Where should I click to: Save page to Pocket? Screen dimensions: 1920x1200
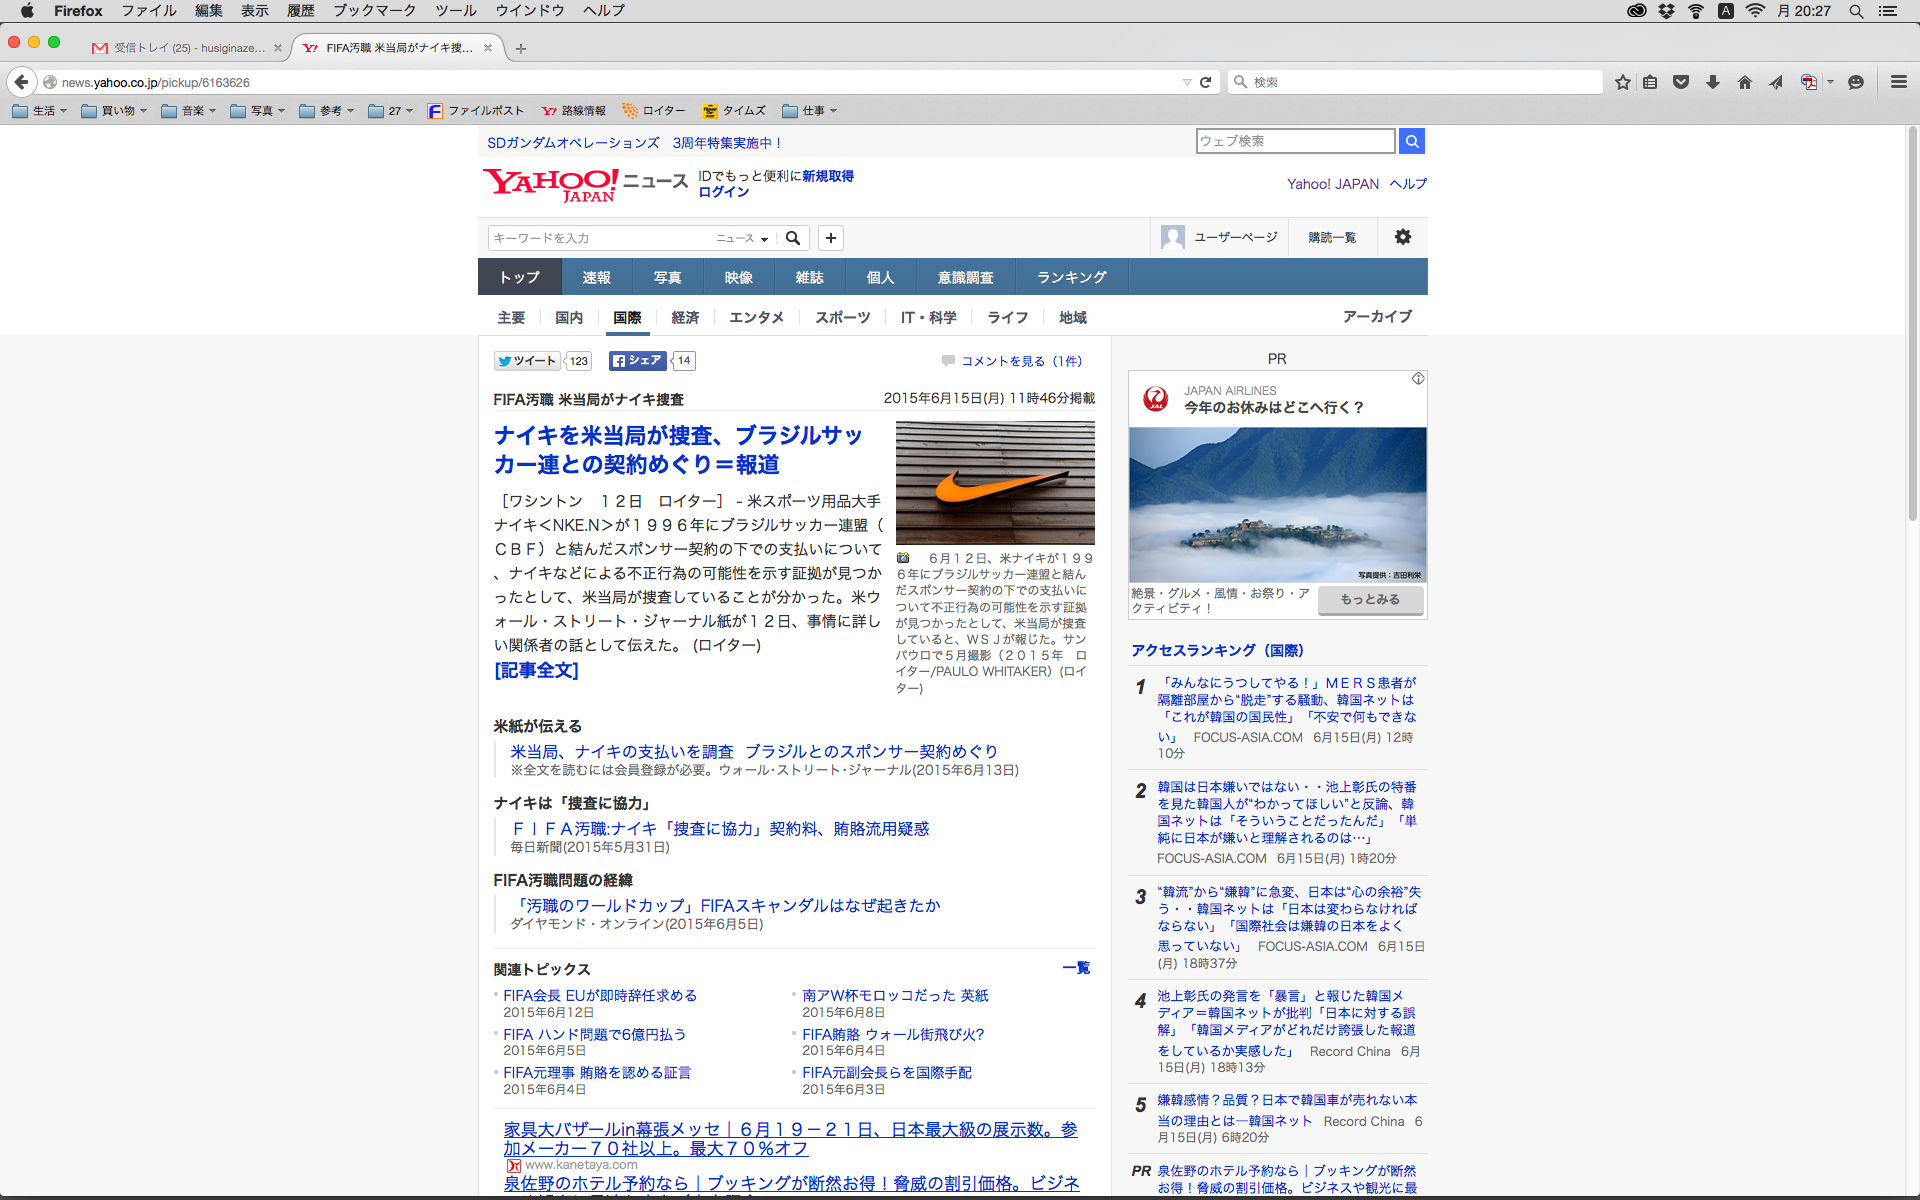pyautogui.click(x=1681, y=82)
